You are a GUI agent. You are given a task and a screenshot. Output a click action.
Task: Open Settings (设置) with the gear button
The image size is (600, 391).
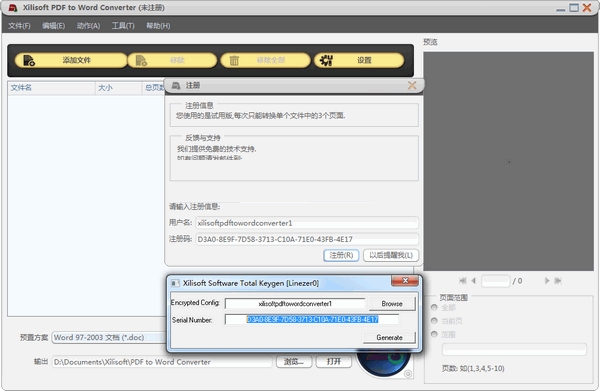click(x=359, y=60)
